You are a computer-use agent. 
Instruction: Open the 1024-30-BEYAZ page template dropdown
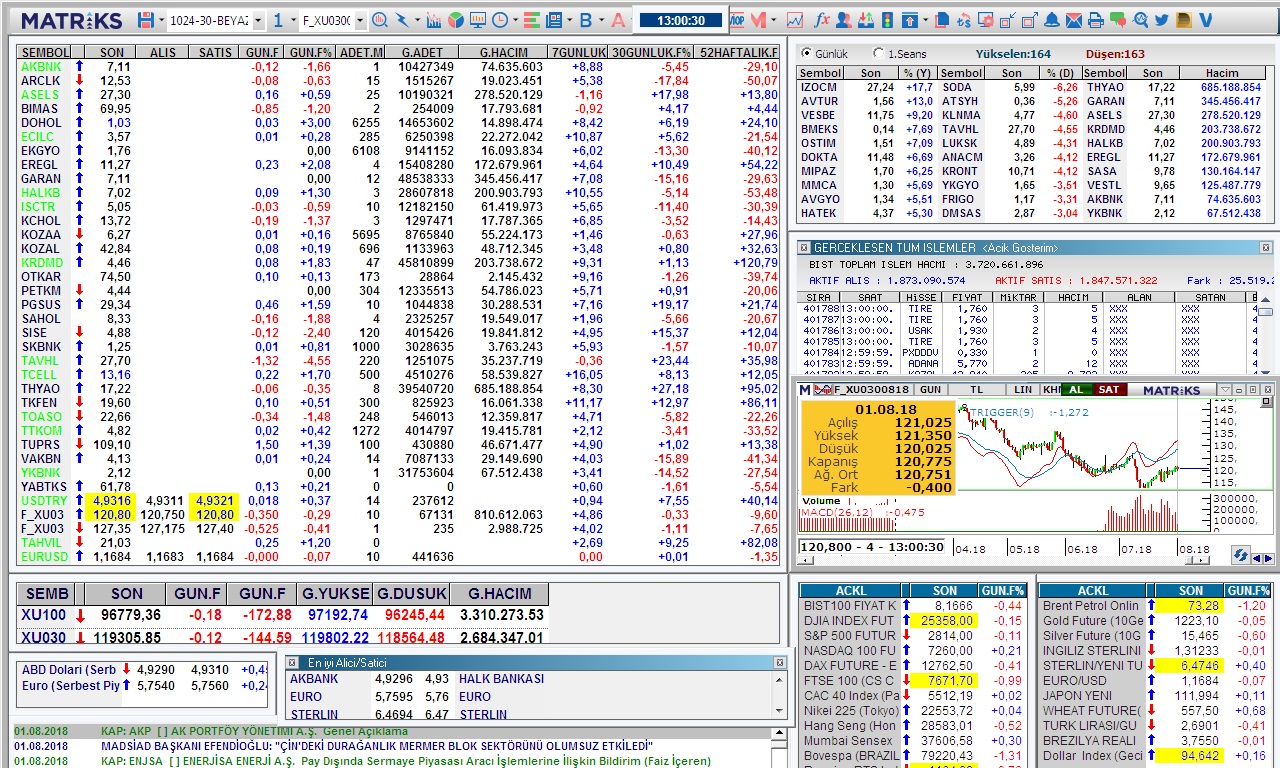[x=259, y=20]
